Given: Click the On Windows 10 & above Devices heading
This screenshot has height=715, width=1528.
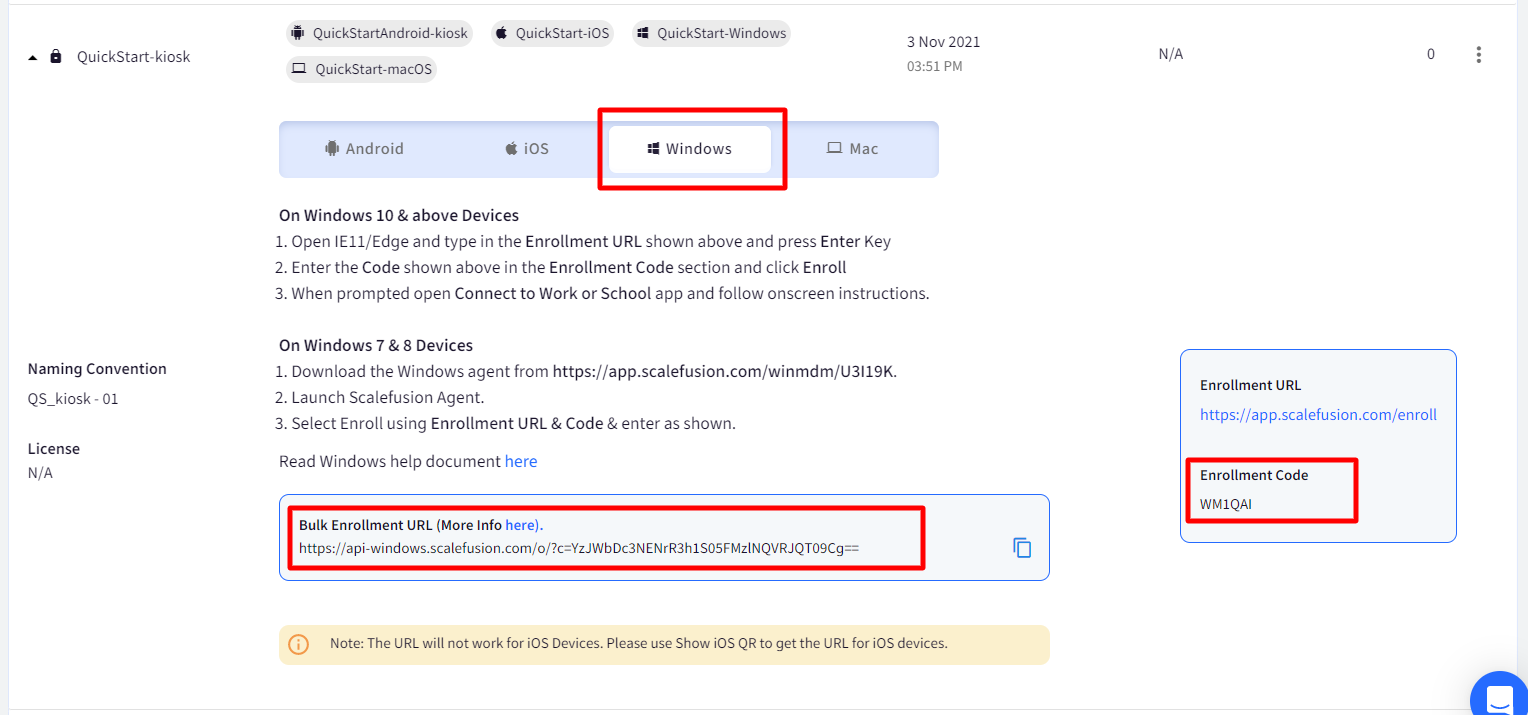Looking at the screenshot, I should (x=399, y=216).
